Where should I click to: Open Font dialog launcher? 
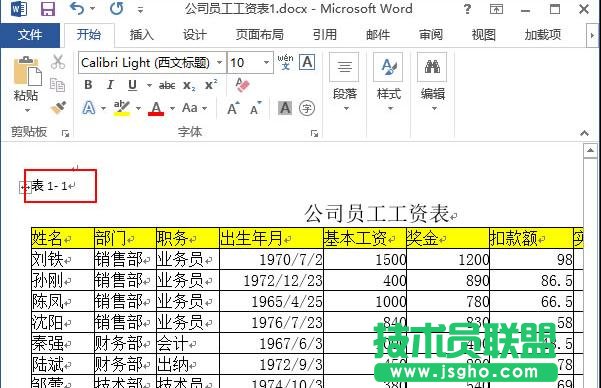pos(314,133)
